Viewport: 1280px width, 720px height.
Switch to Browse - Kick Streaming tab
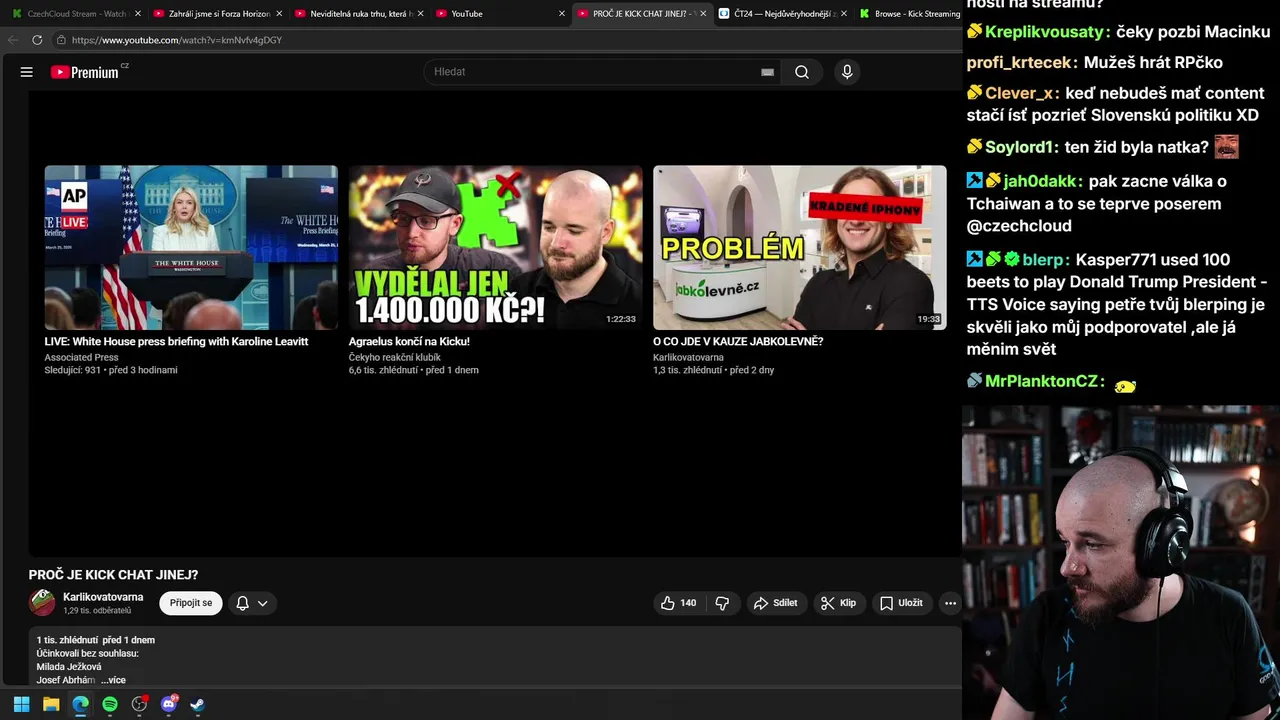point(908,14)
